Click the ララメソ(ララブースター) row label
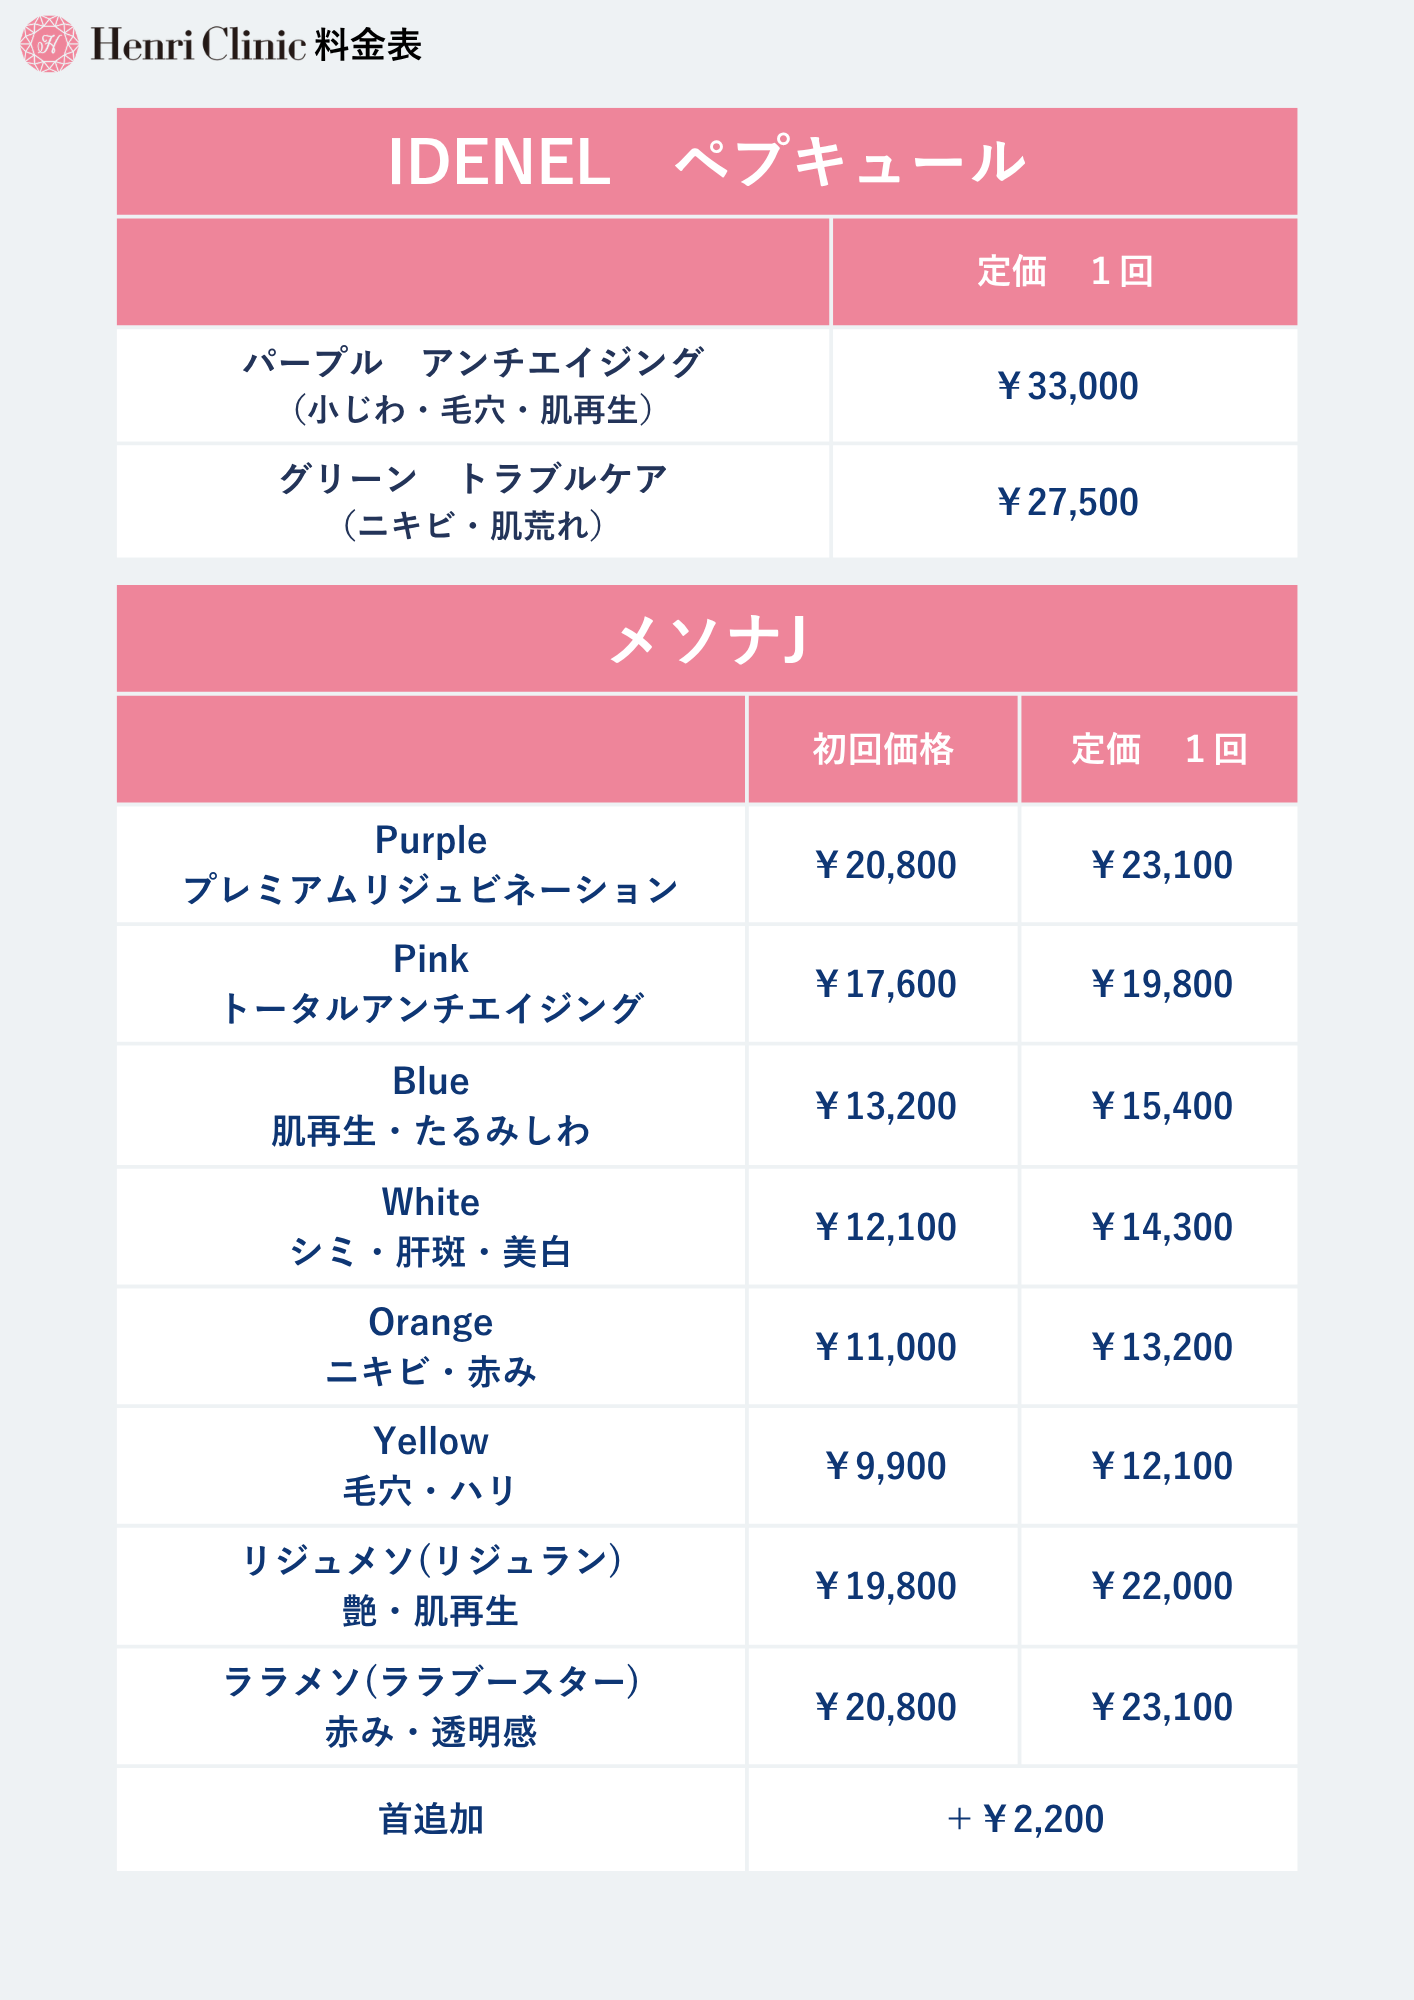This screenshot has width=1414, height=2000. [431, 1707]
